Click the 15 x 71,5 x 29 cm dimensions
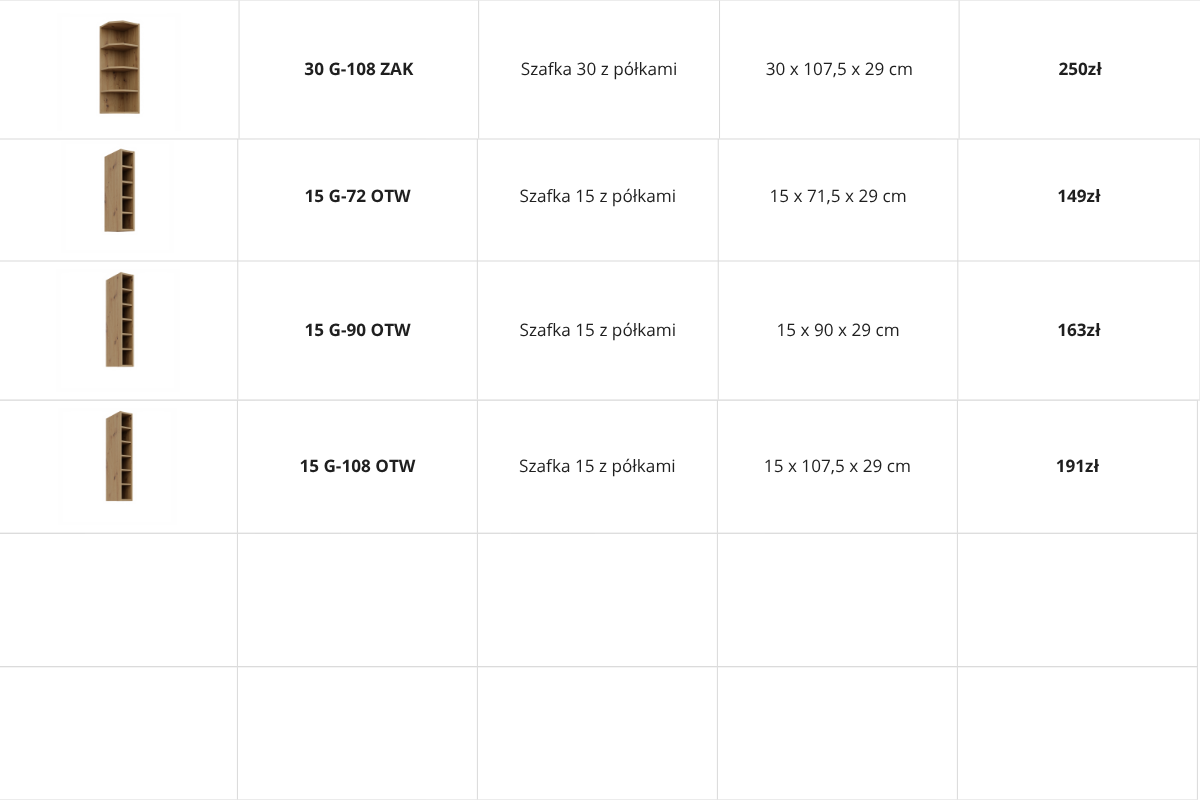Image resolution: width=1200 pixels, height=800 pixels. click(x=838, y=196)
